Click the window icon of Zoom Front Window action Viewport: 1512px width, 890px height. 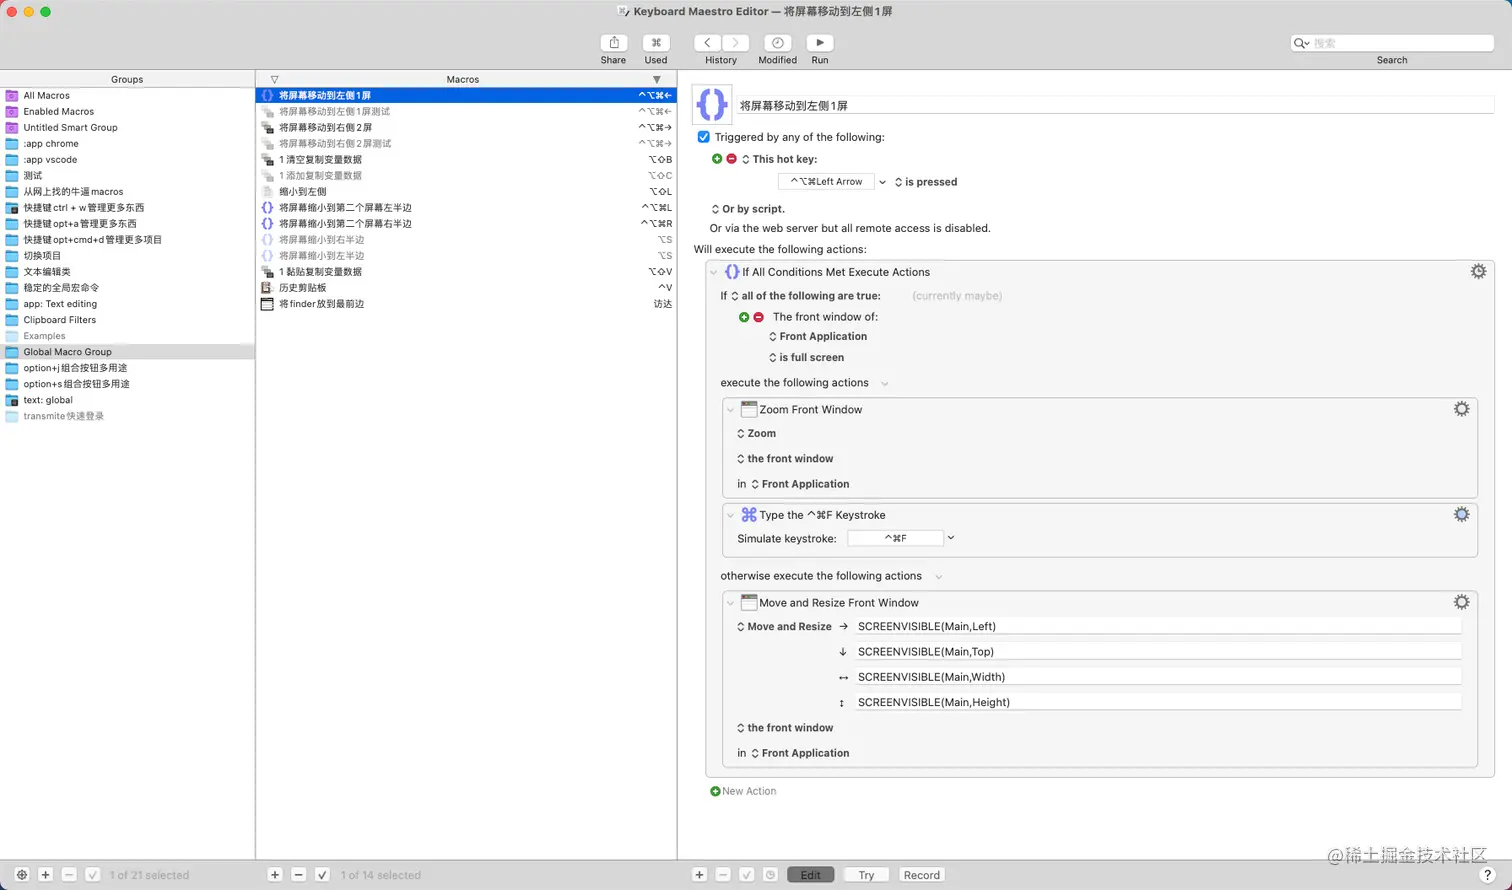click(x=749, y=409)
